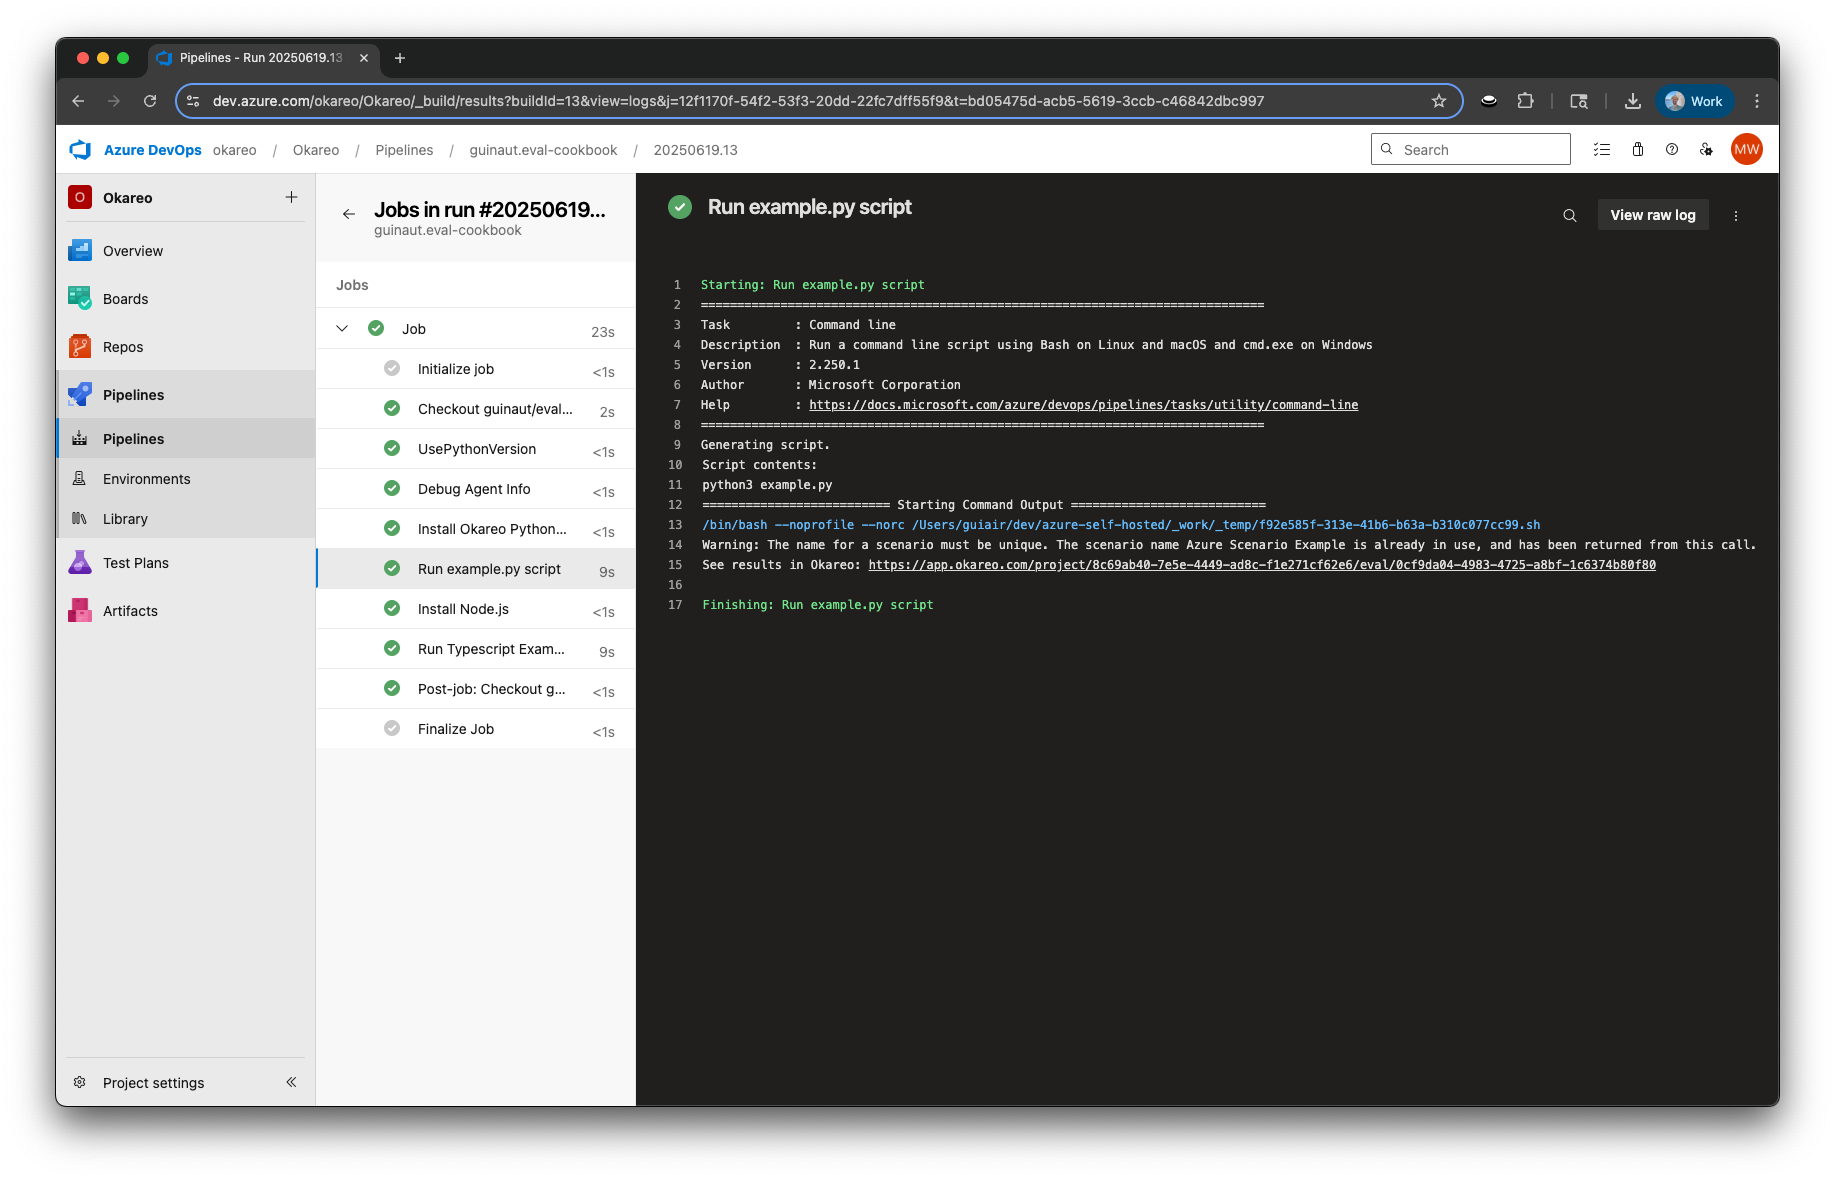Click log line 17 Finishing text
This screenshot has height=1180, width=1835.
pyautogui.click(x=817, y=605)
